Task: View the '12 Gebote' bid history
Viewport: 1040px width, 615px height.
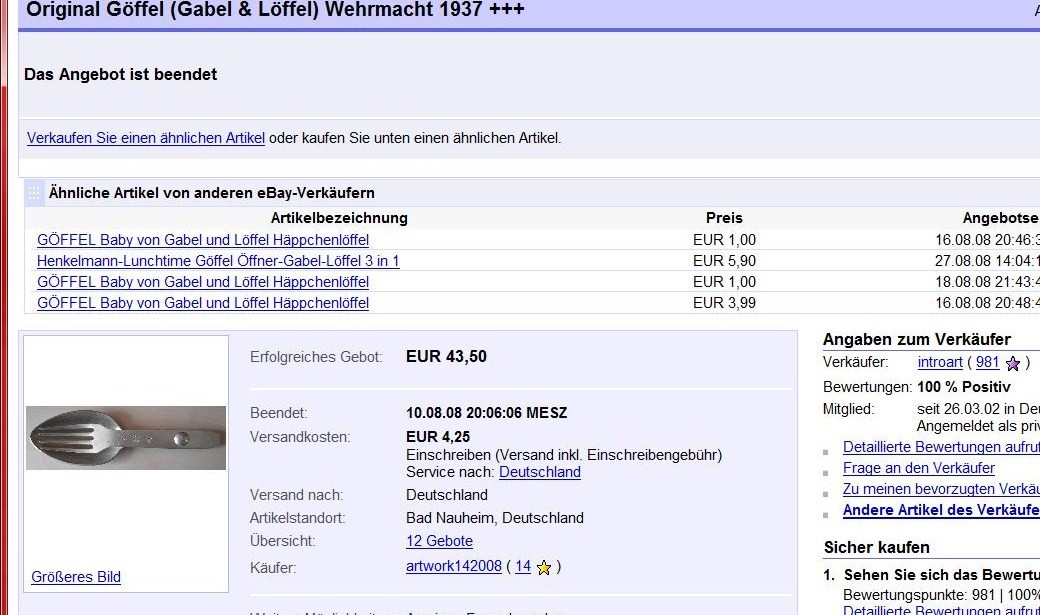Action: pos(439,541)
